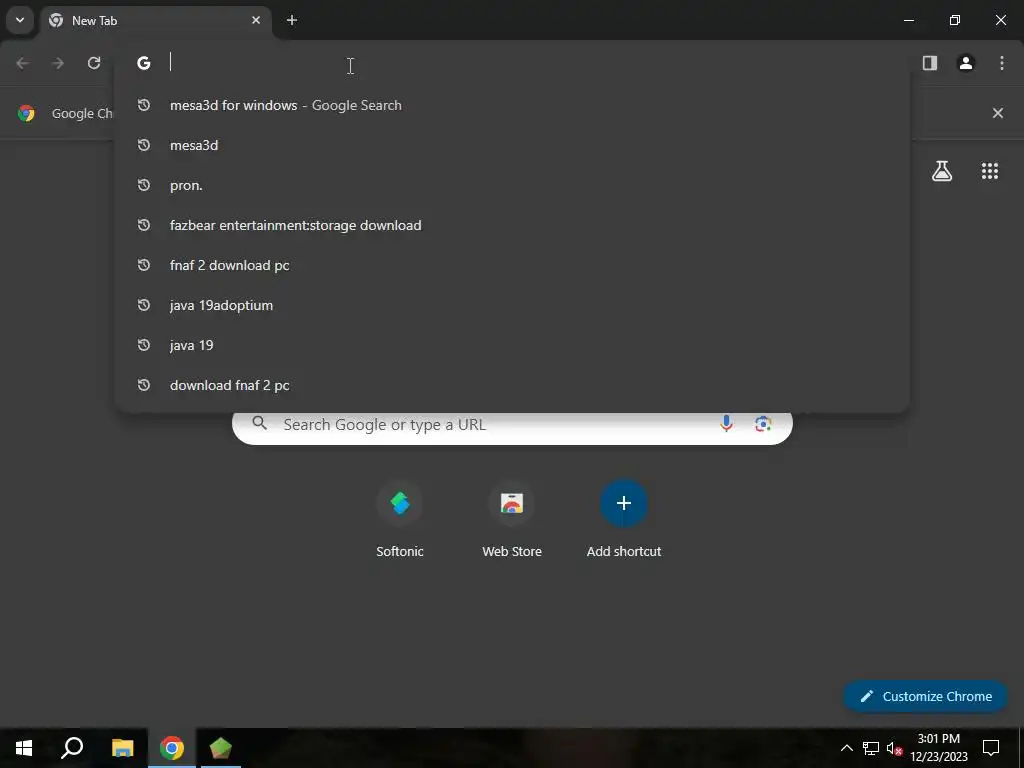The width and height of the screenshot is (1024, 768).
Task: Click the Chrome taskbar icon
Action: 172,748
